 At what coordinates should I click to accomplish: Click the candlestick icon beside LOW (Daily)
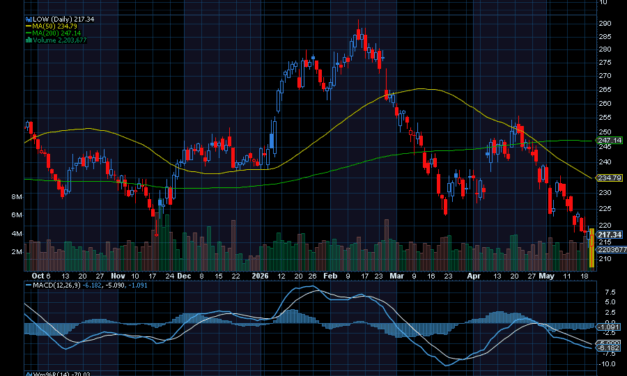[29, 19]
